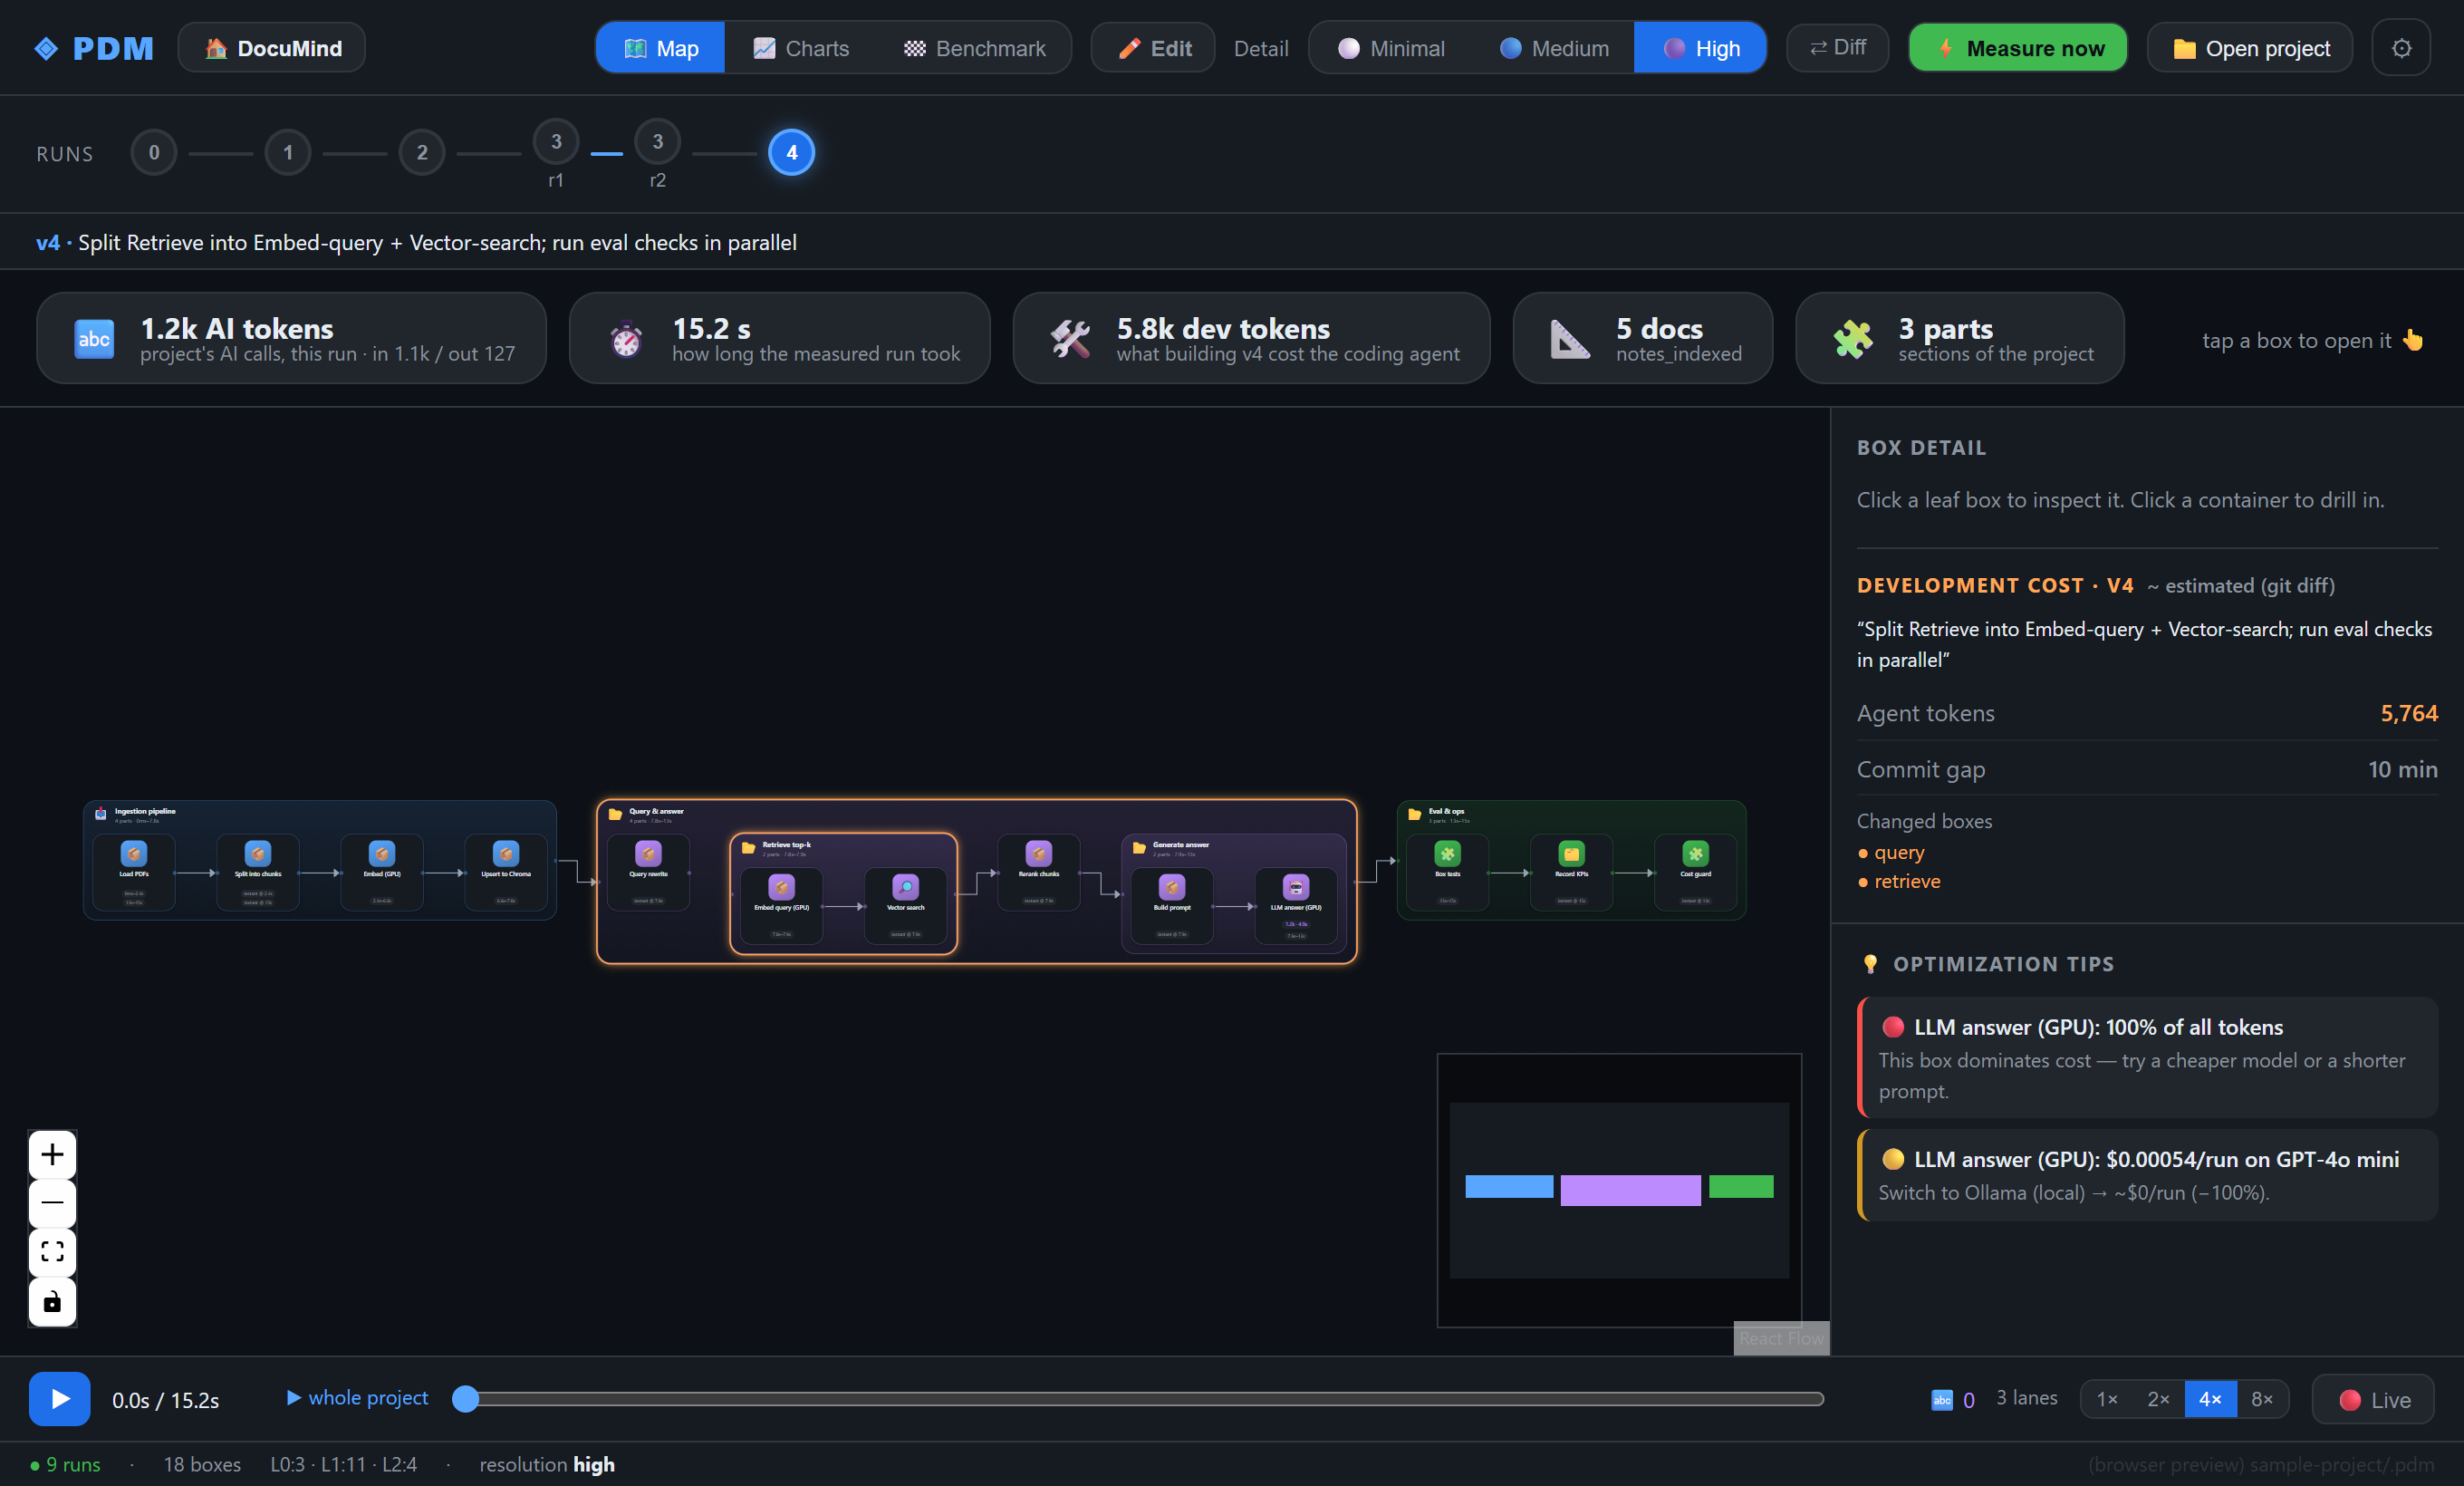Open the settings gear
This screenshot has height=1486, width=2464.
click(2401, 48)
